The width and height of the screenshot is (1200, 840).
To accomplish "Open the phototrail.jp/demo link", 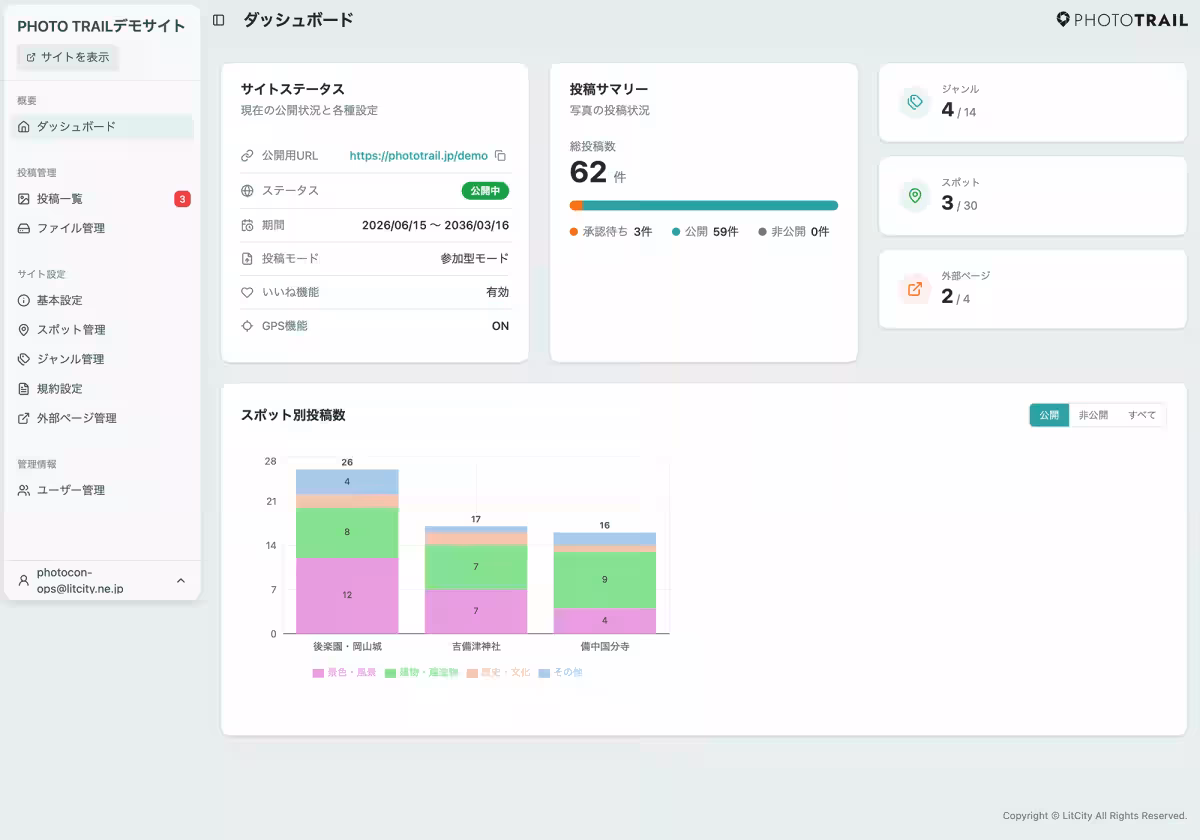I will [x=418, y=156].
